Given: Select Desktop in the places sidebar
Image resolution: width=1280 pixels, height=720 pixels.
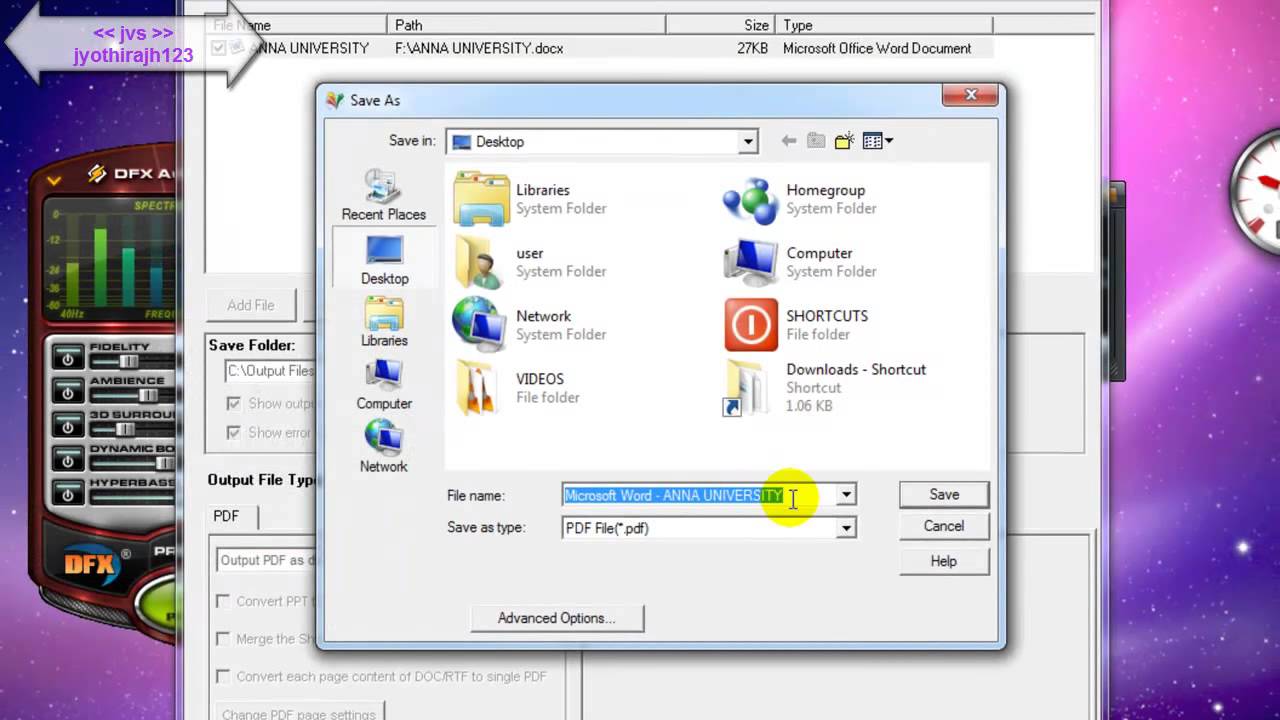Looking at the screenshot, I should 384,260.
